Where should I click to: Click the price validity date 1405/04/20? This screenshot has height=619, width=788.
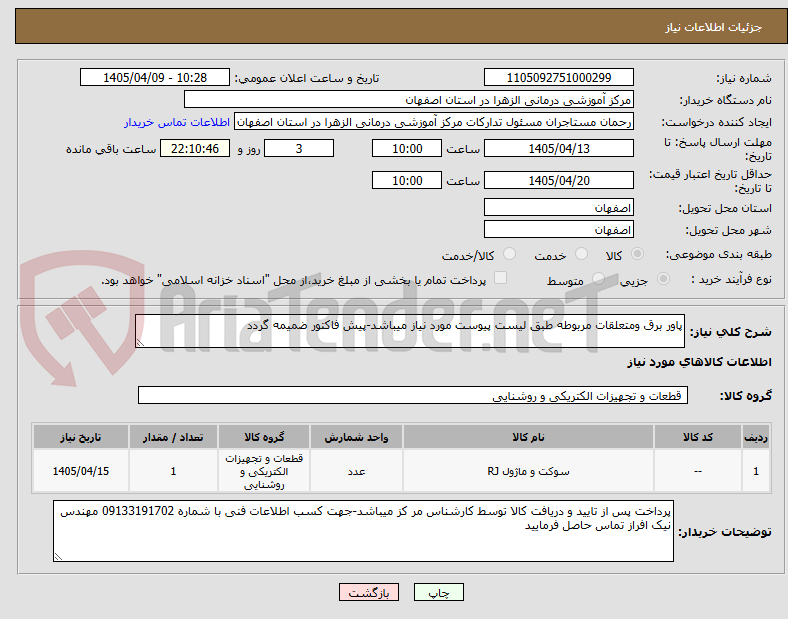pyautogui.click(x=559, y=180)
